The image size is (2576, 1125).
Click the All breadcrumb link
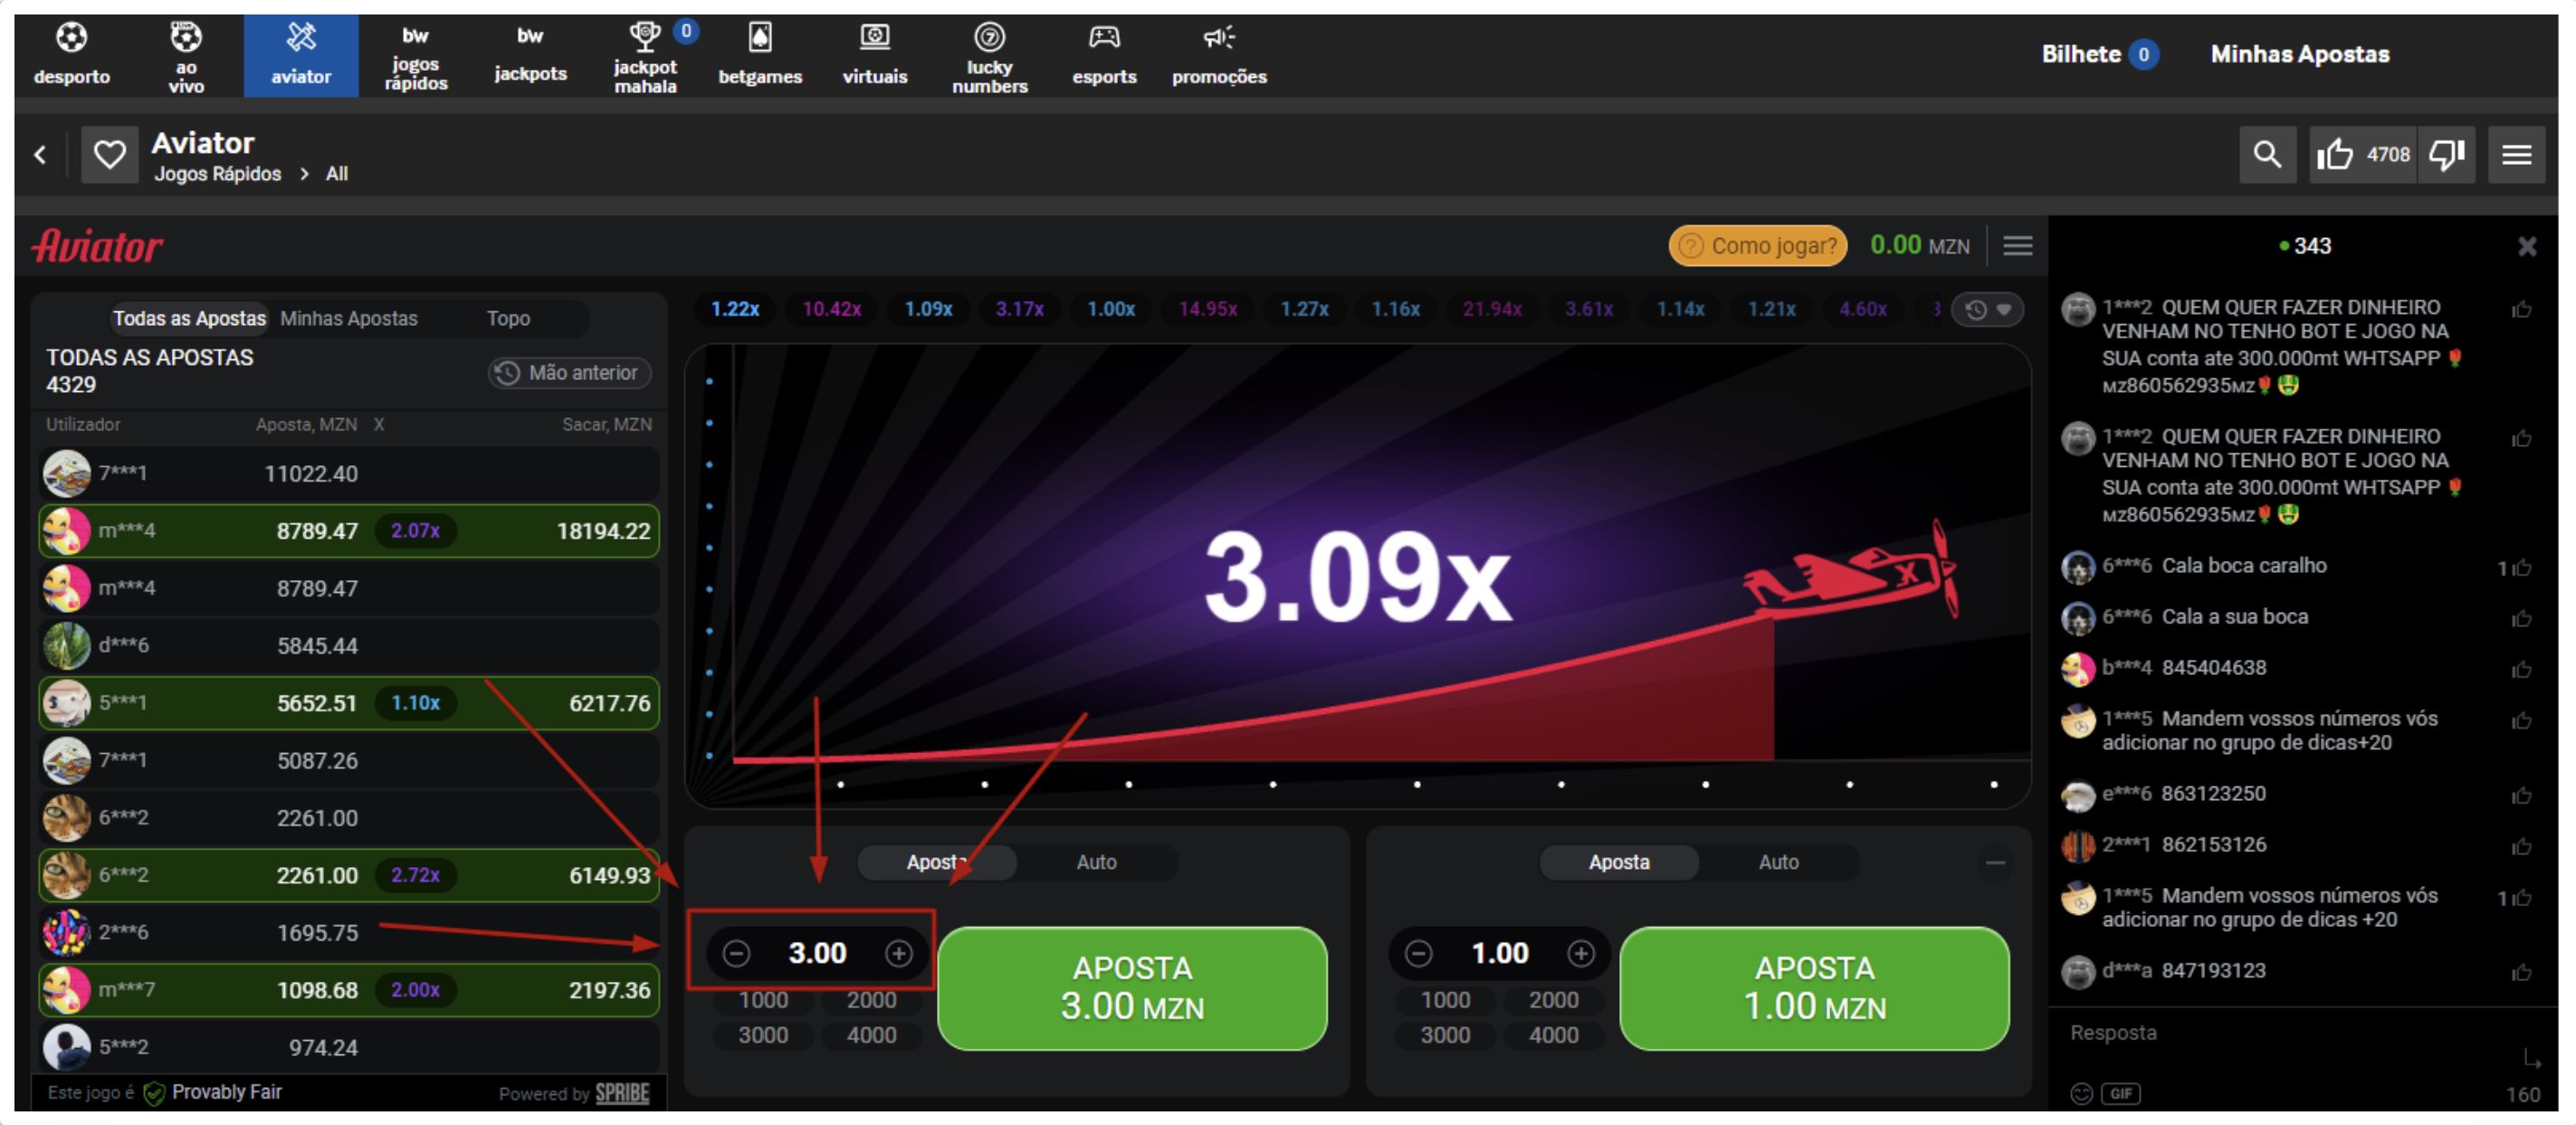[337, 174]
